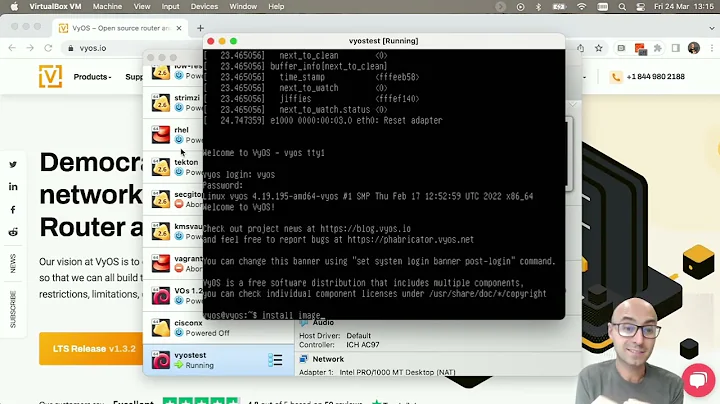Go forward in the browser
Image resolution: width=720 pixels, height=404 pixels.
(x=30, y=48)
